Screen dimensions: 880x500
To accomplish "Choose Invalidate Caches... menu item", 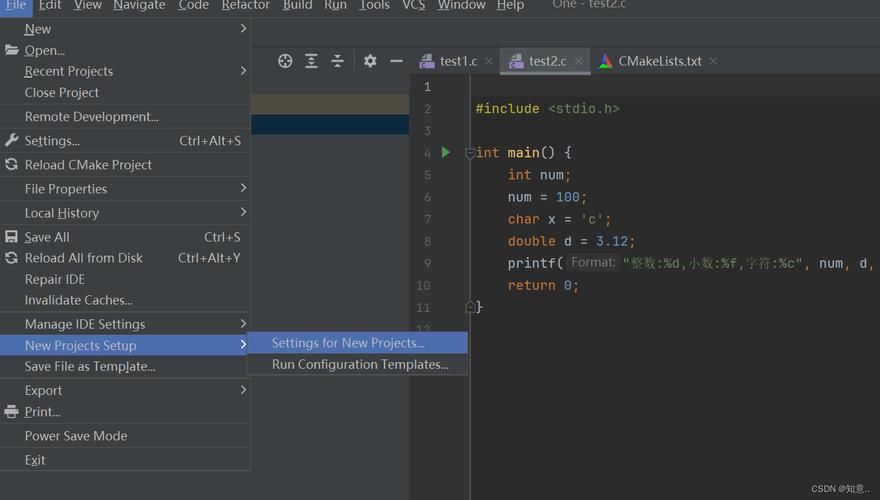I will [x=125, y=300].
